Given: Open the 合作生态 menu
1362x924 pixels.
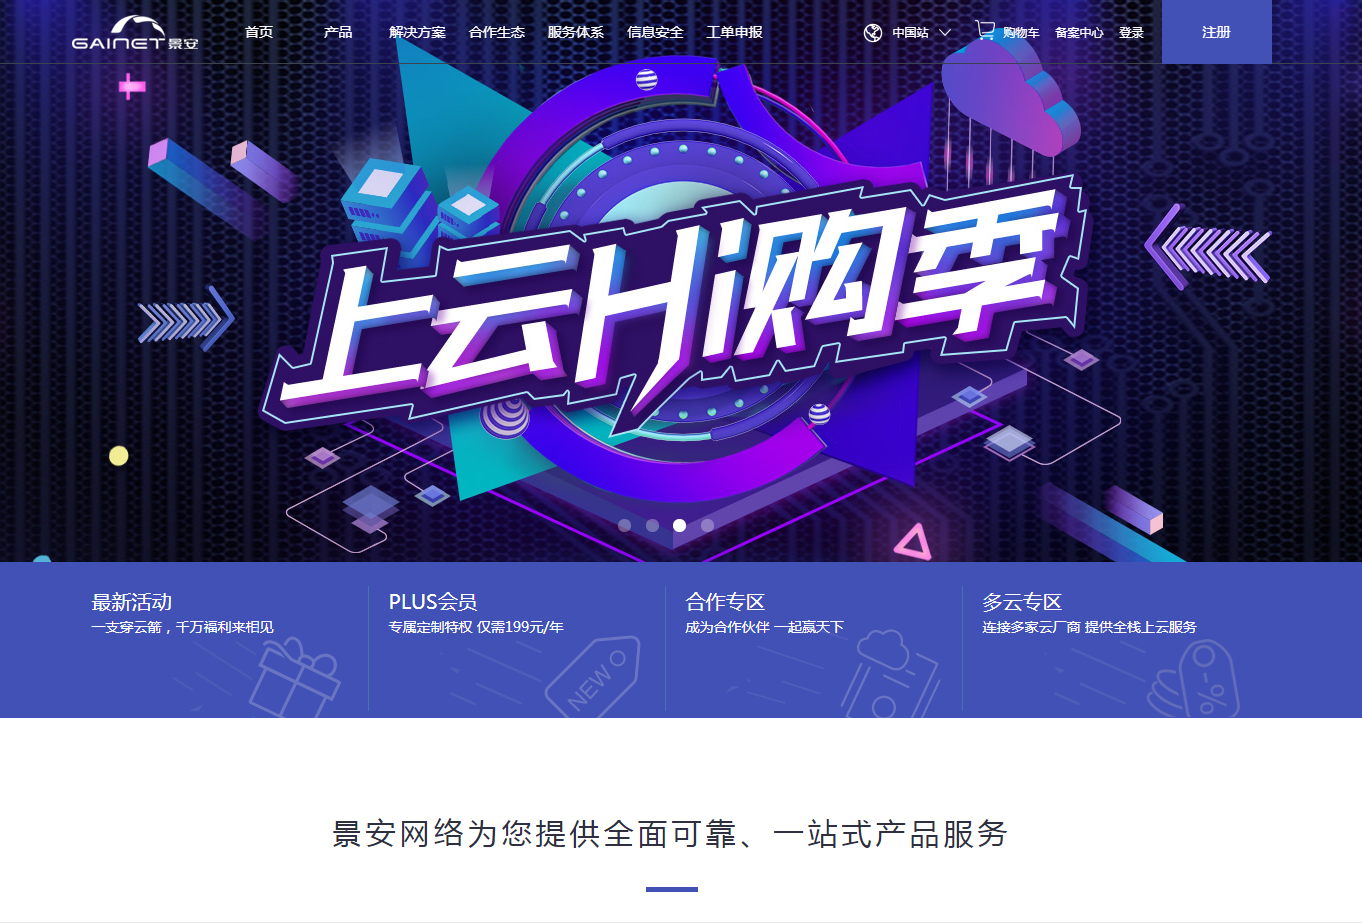Looking at the screenshot, I should [496, 32].
